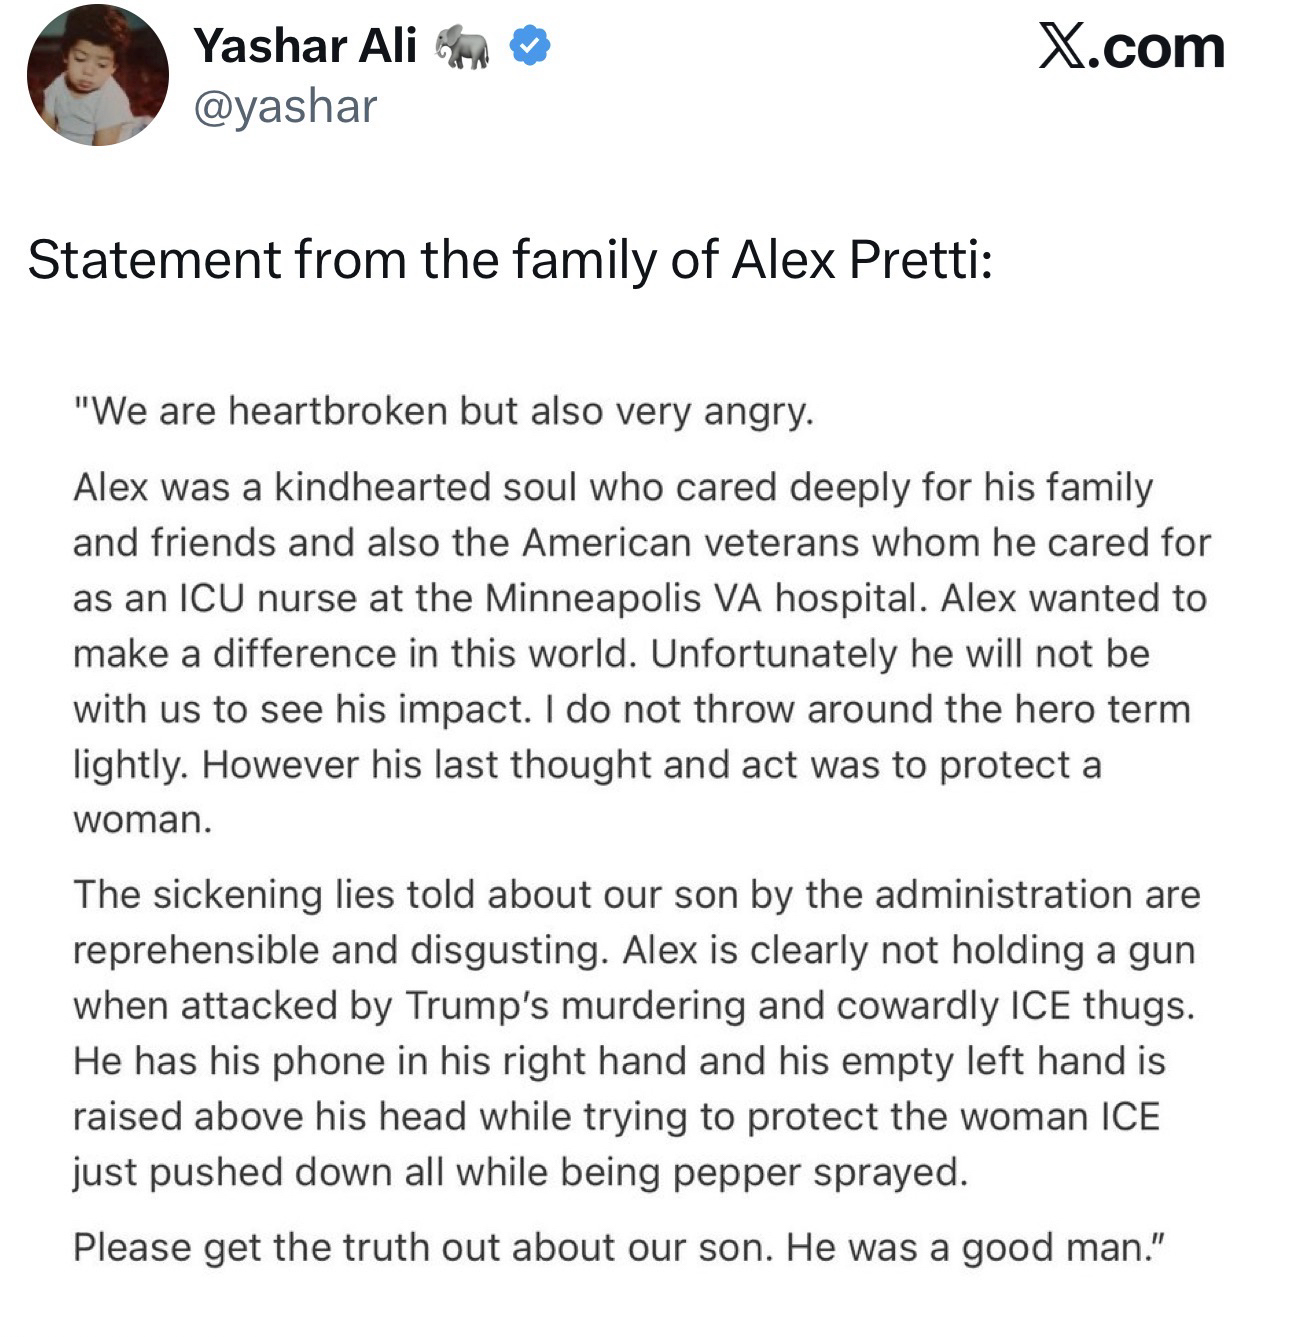Image resolution: width=1290 pixels, height=1337 pixels.
Task: Click the blue verified checkmark badge
Action: pyautogui.click(x=529, y=46)
